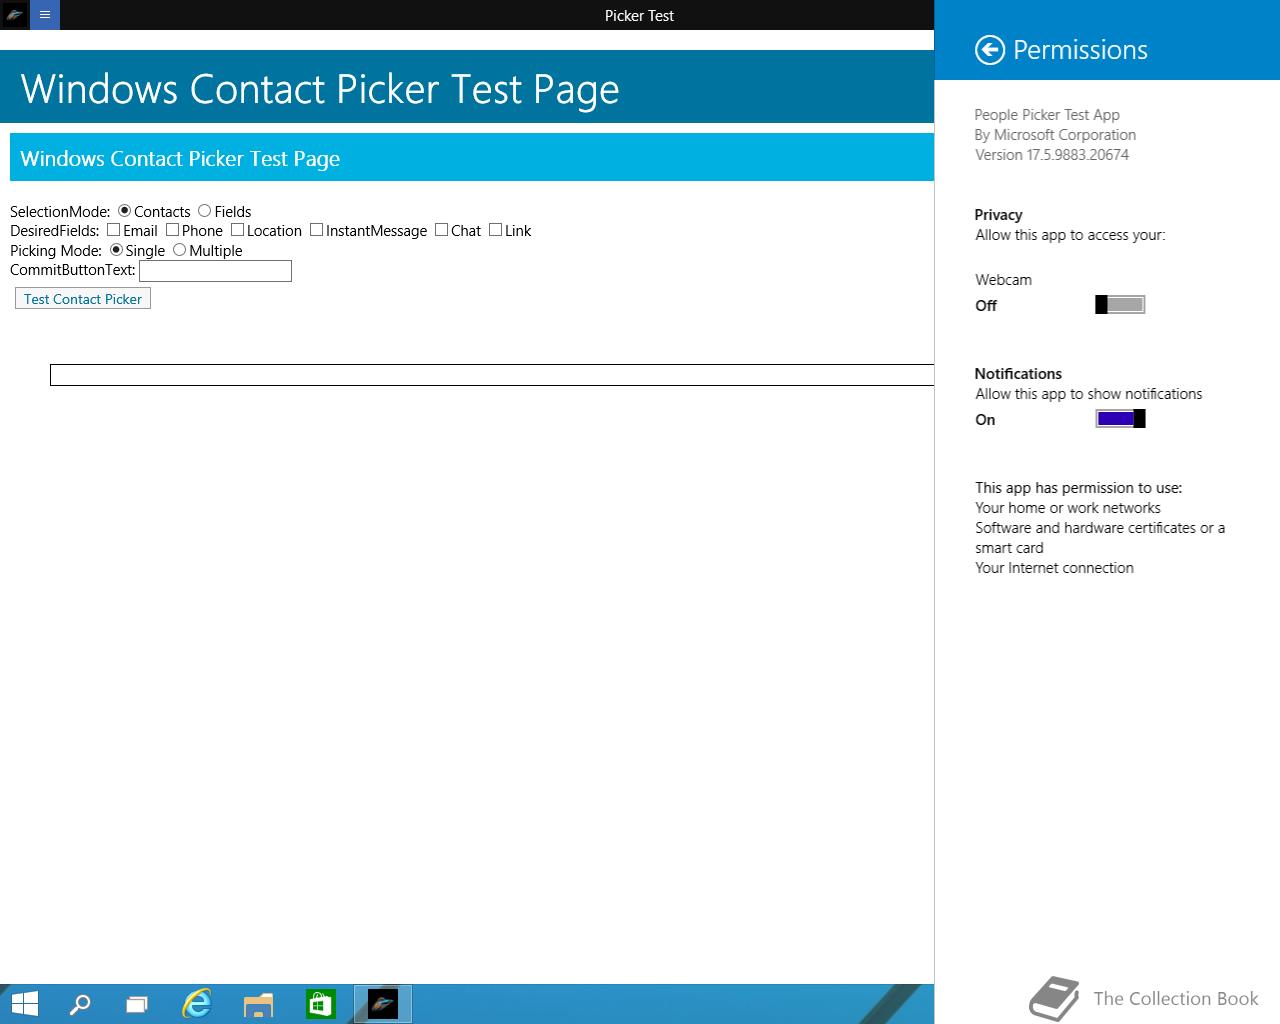Click the empty results output box

[x=492, y=375]
